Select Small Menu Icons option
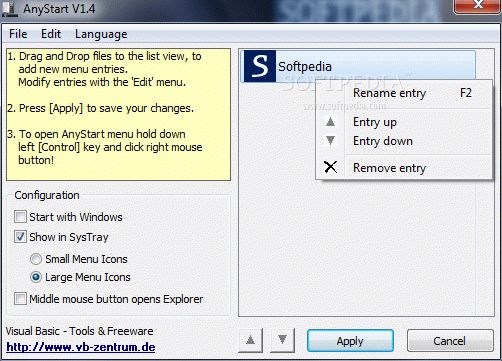The height and width of the screenshot is (361, 502). pyautogui.click(x=36, y=259)
